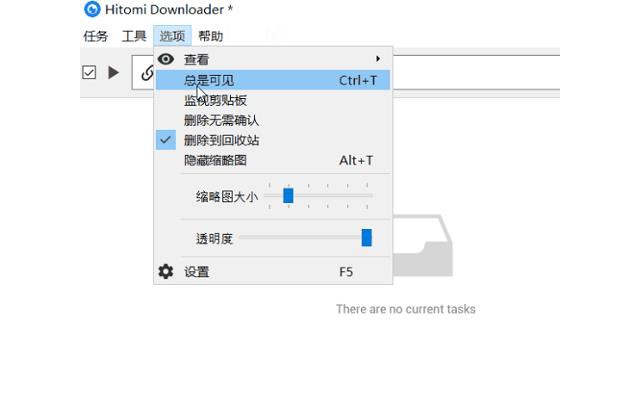Screen dimensions: 640x400
Task: Click the Hitomi Downloader window title
Action: tap(169, 9)
